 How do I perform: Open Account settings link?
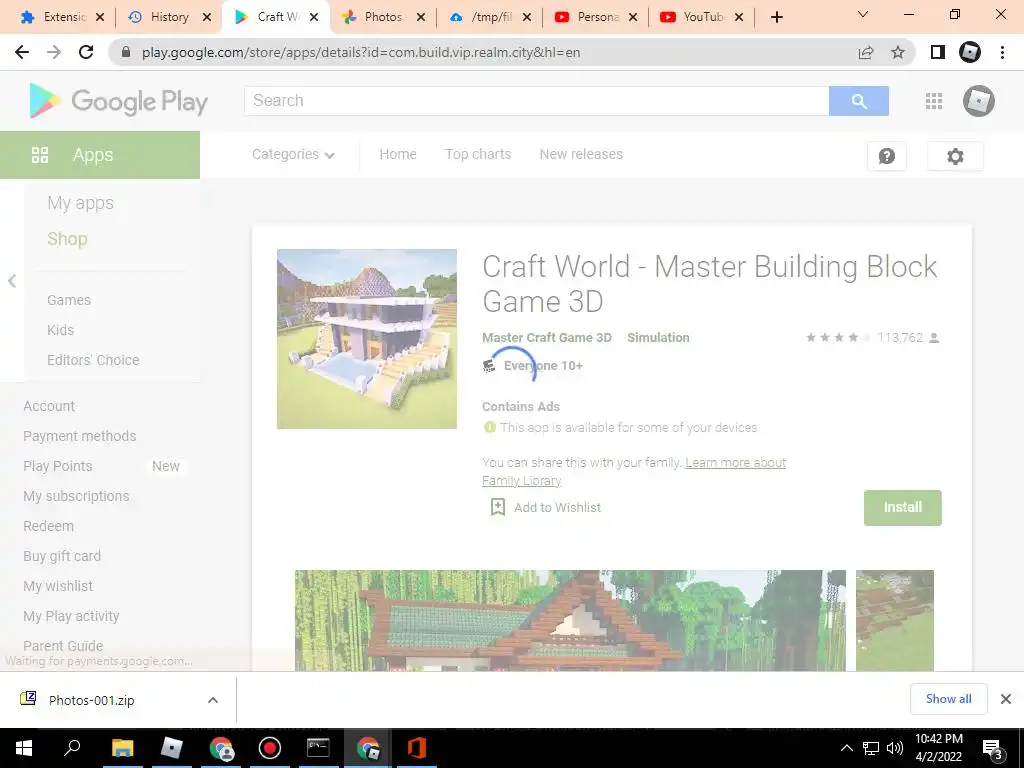(49, 406)
